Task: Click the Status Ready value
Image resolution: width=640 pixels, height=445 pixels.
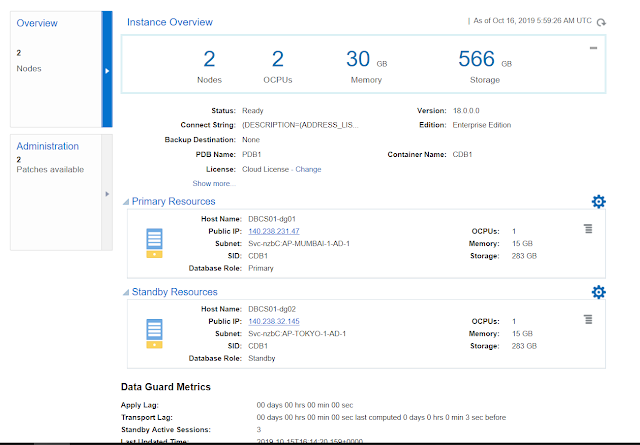Action: (253, 111)
